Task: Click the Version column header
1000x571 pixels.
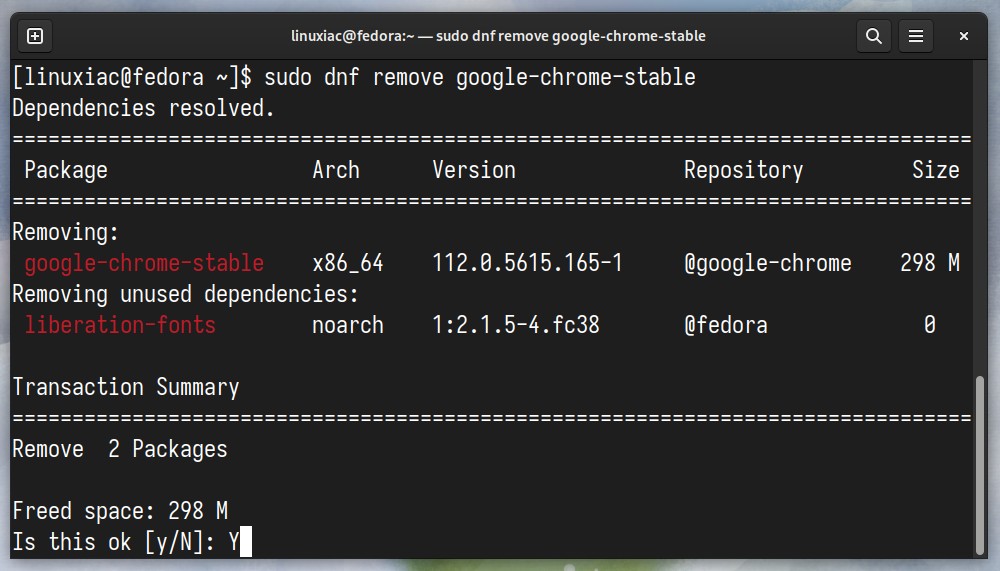Action: click(x=474, y=170)
